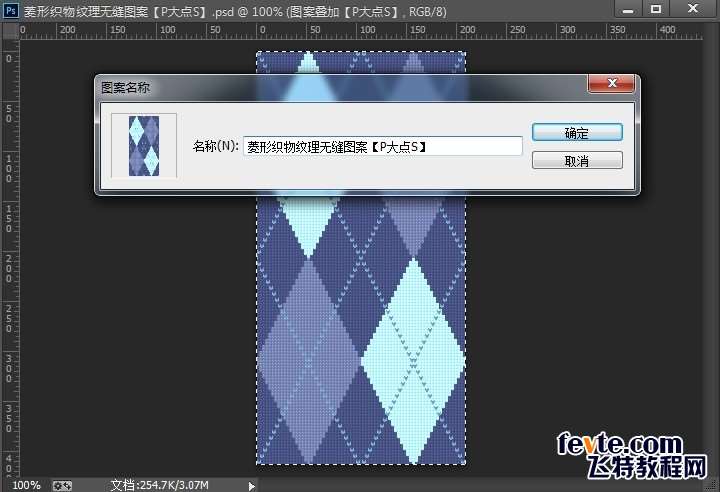
Task: Expand the status bar arrow menu
Action: tap(251, 485)
